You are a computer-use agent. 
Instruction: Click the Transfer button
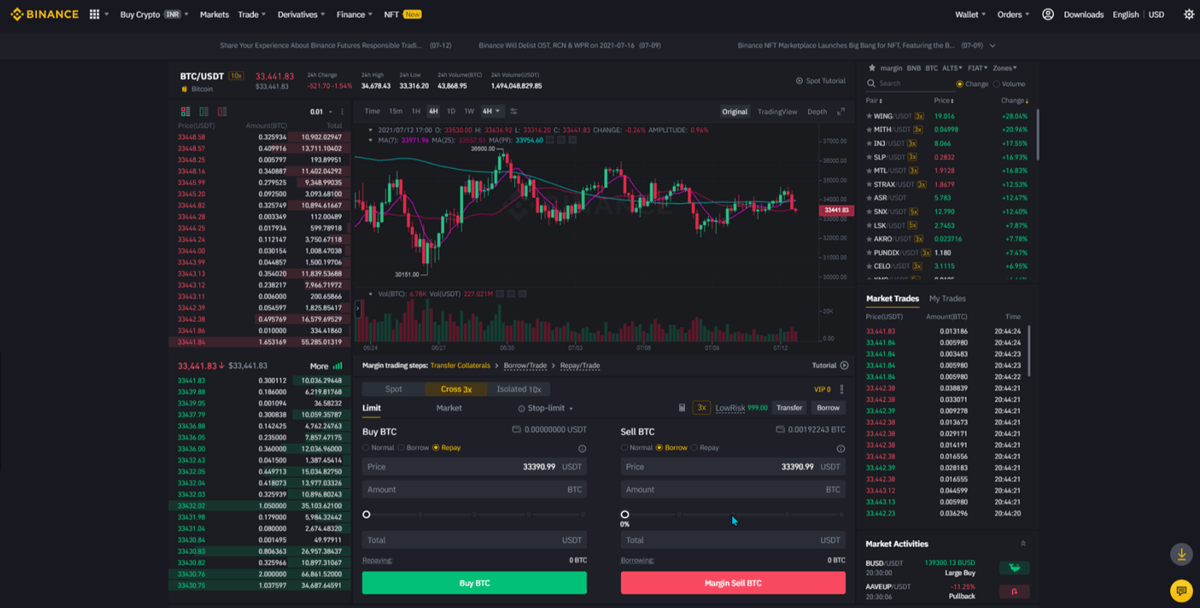click(791, 408)
